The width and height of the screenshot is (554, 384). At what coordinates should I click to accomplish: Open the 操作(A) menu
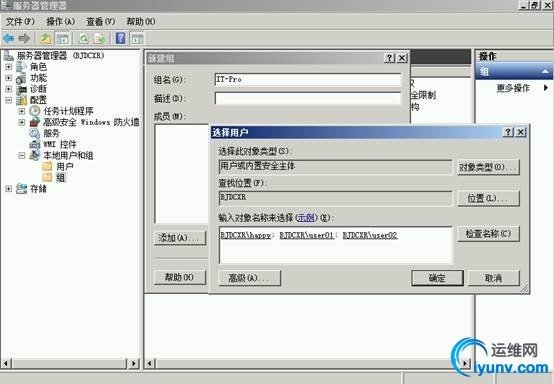(x=60, y=22)
